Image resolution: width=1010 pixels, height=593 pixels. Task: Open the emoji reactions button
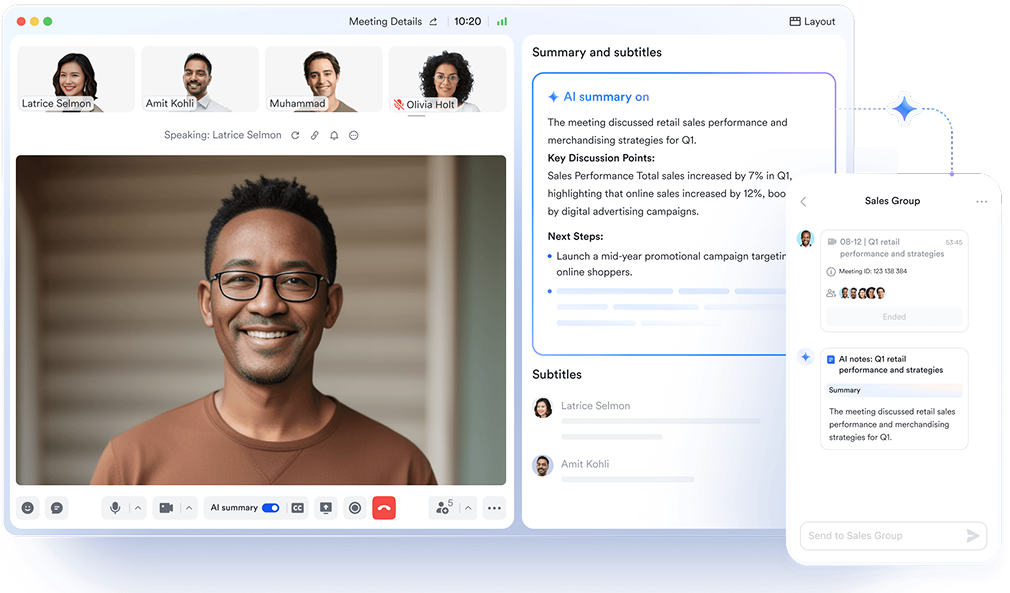(28, 508)
